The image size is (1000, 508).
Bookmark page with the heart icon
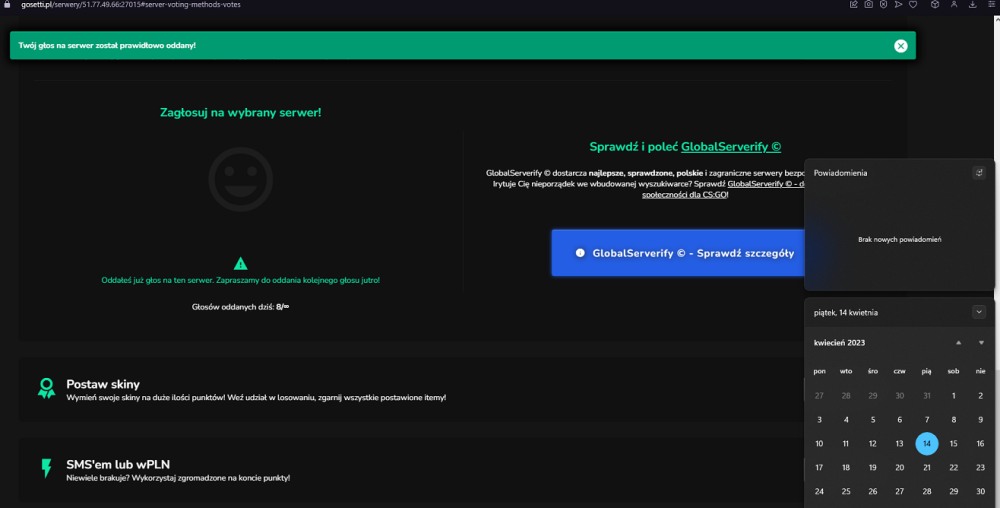[913, 4]
